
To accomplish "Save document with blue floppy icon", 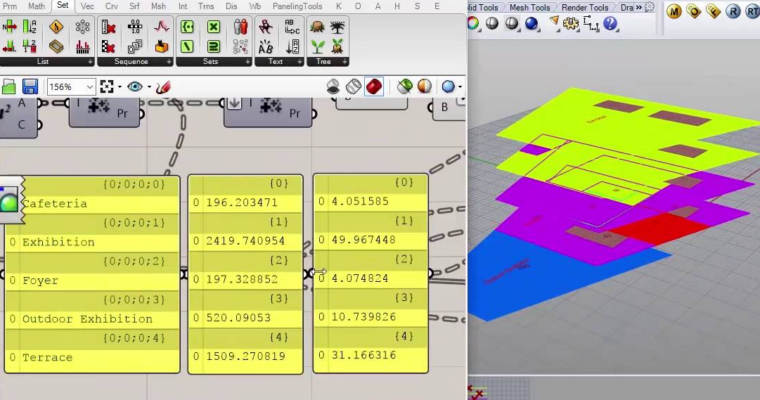I will (30, 87).
